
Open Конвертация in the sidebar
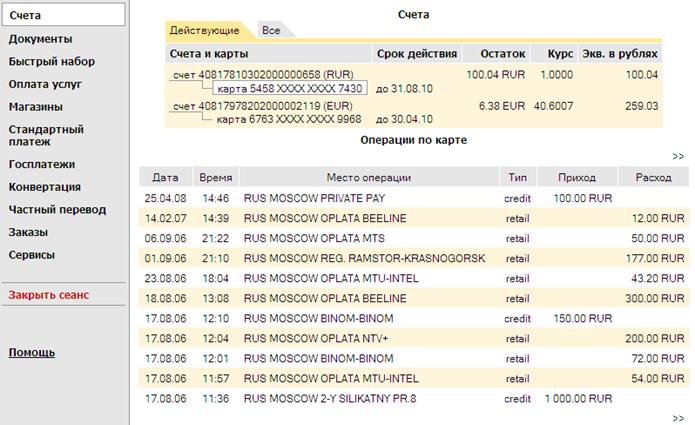point(45,187)
